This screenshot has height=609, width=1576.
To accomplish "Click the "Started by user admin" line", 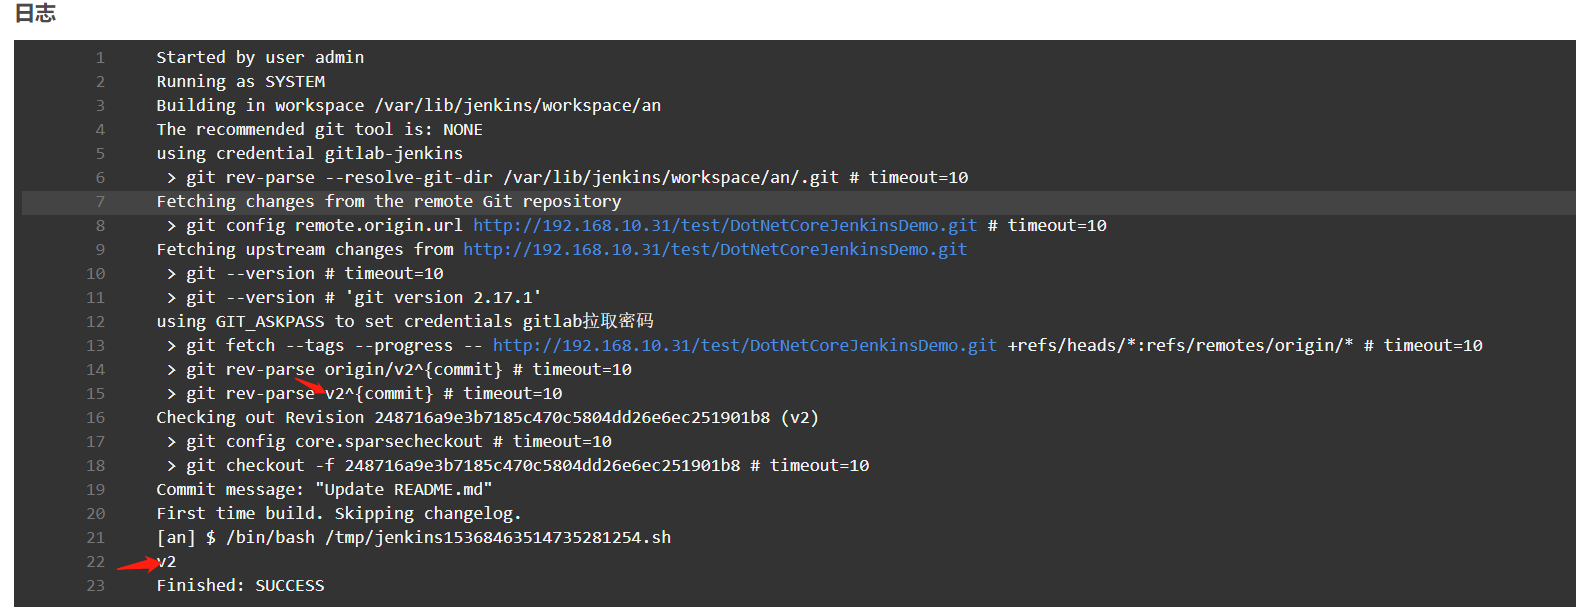I will (x=260, y=58).
